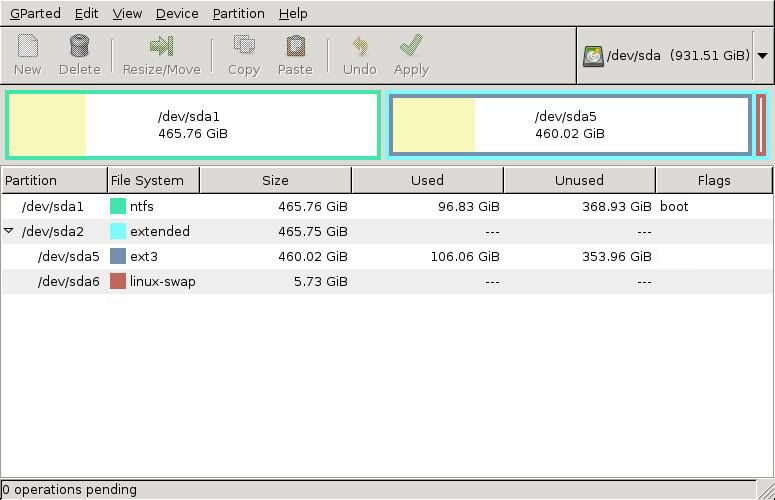The height and width of the screenshot is (500, 775).
Task: Collapse the /dev/sda2 extended partition tree
Action: [9, 231]
